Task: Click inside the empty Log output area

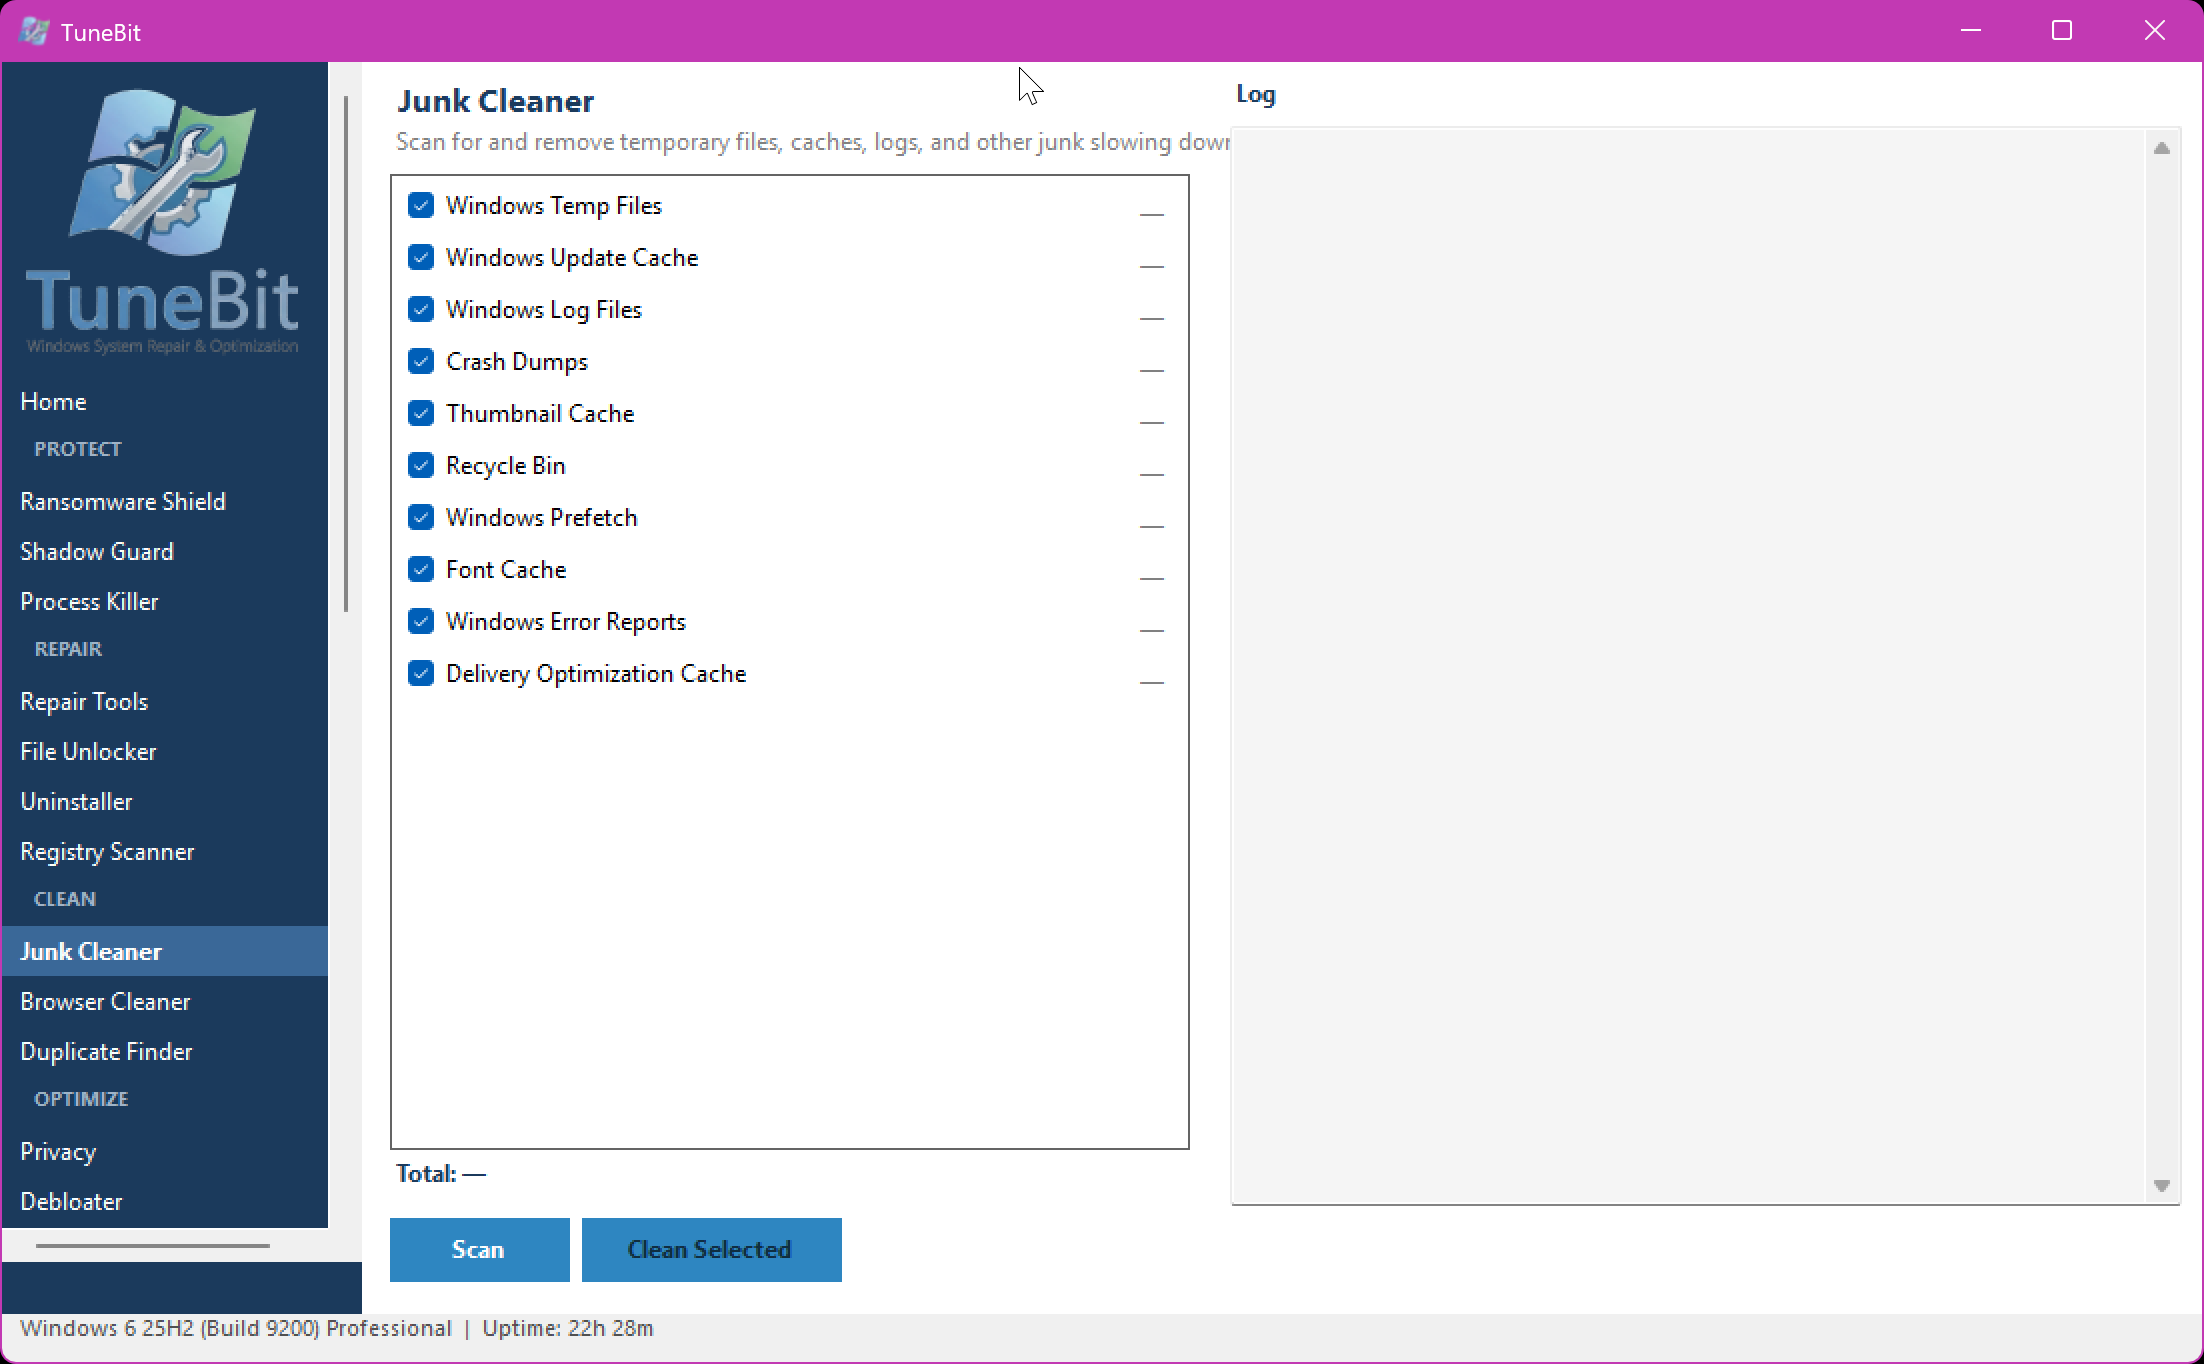Action: pos(1688,666)
